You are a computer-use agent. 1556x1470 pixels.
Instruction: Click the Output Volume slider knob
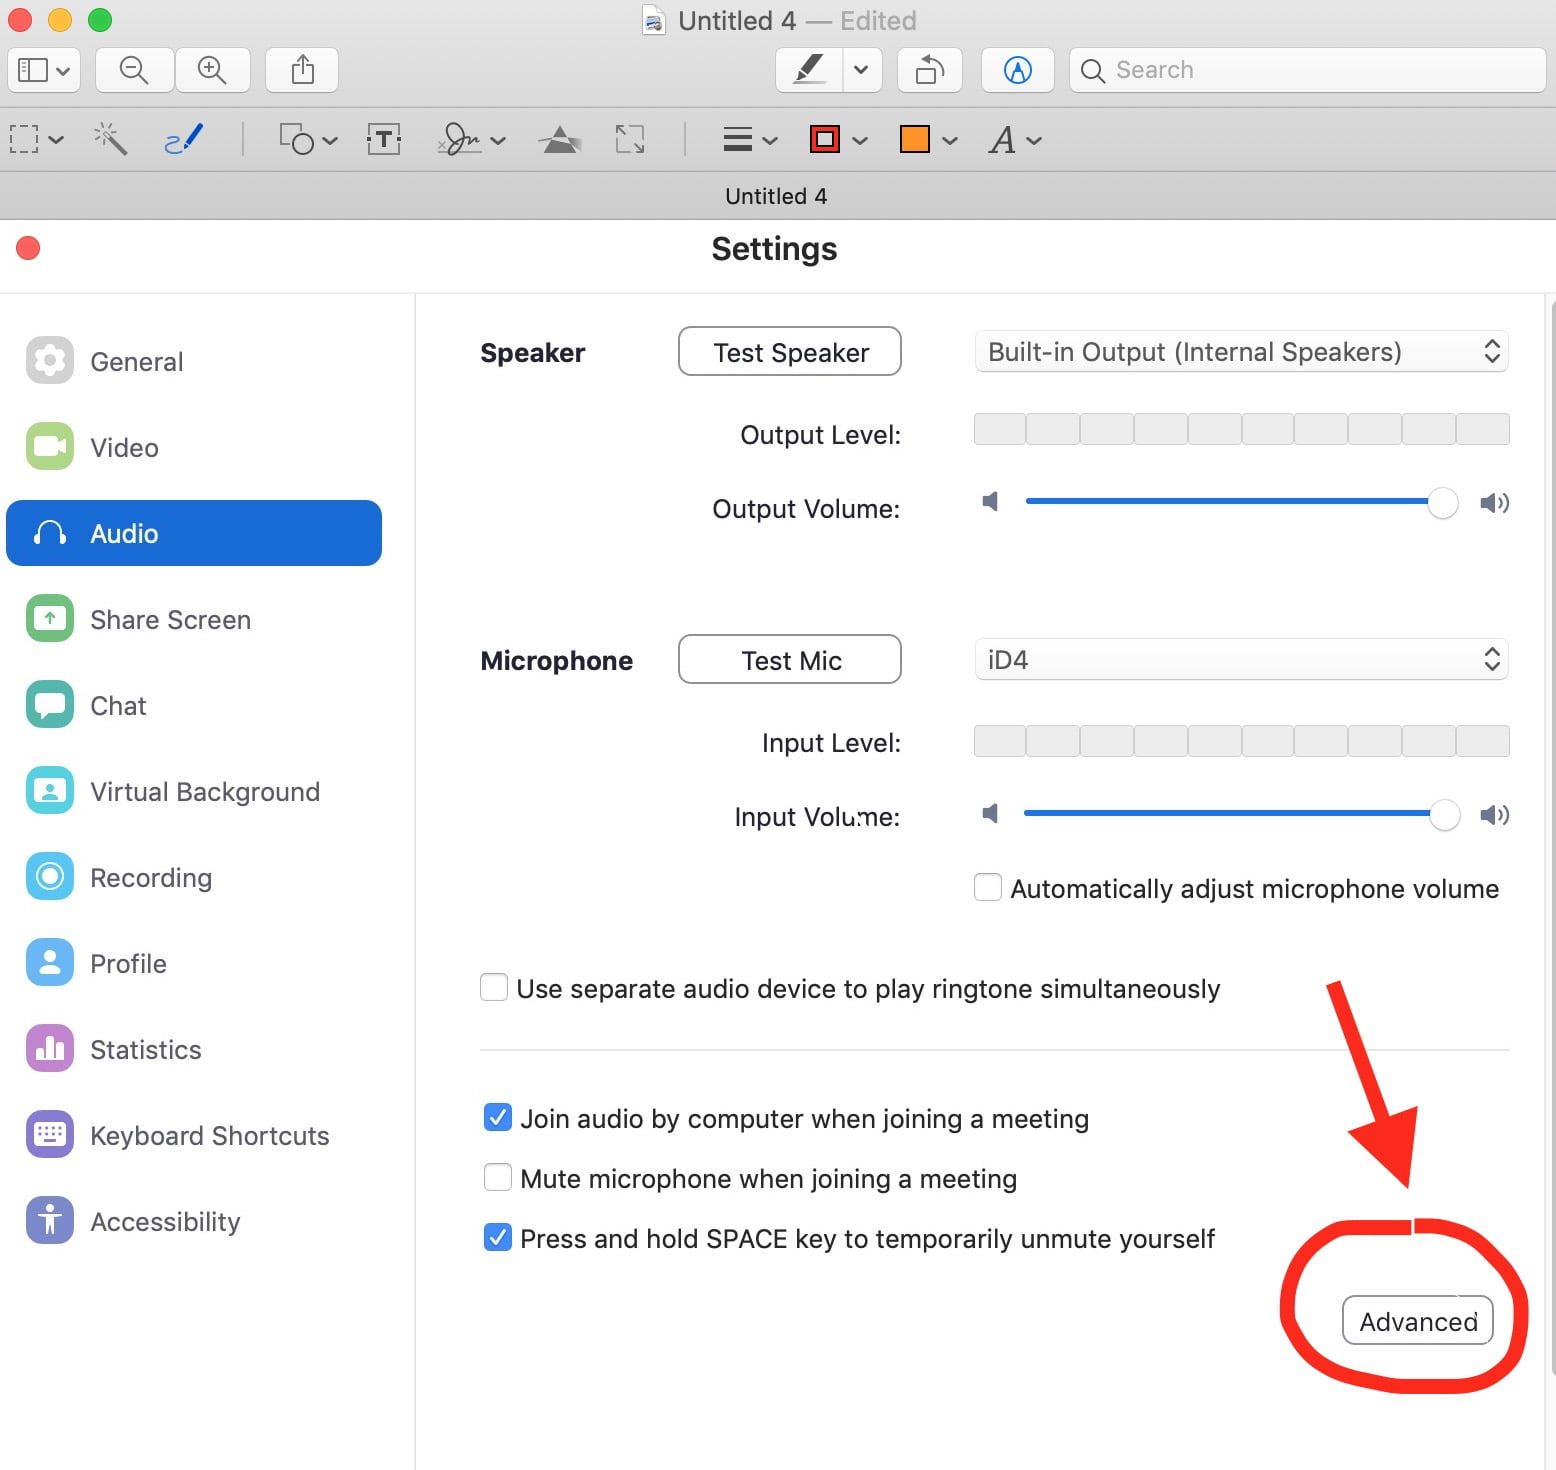pyautogui.click(x=1442, y=503)
